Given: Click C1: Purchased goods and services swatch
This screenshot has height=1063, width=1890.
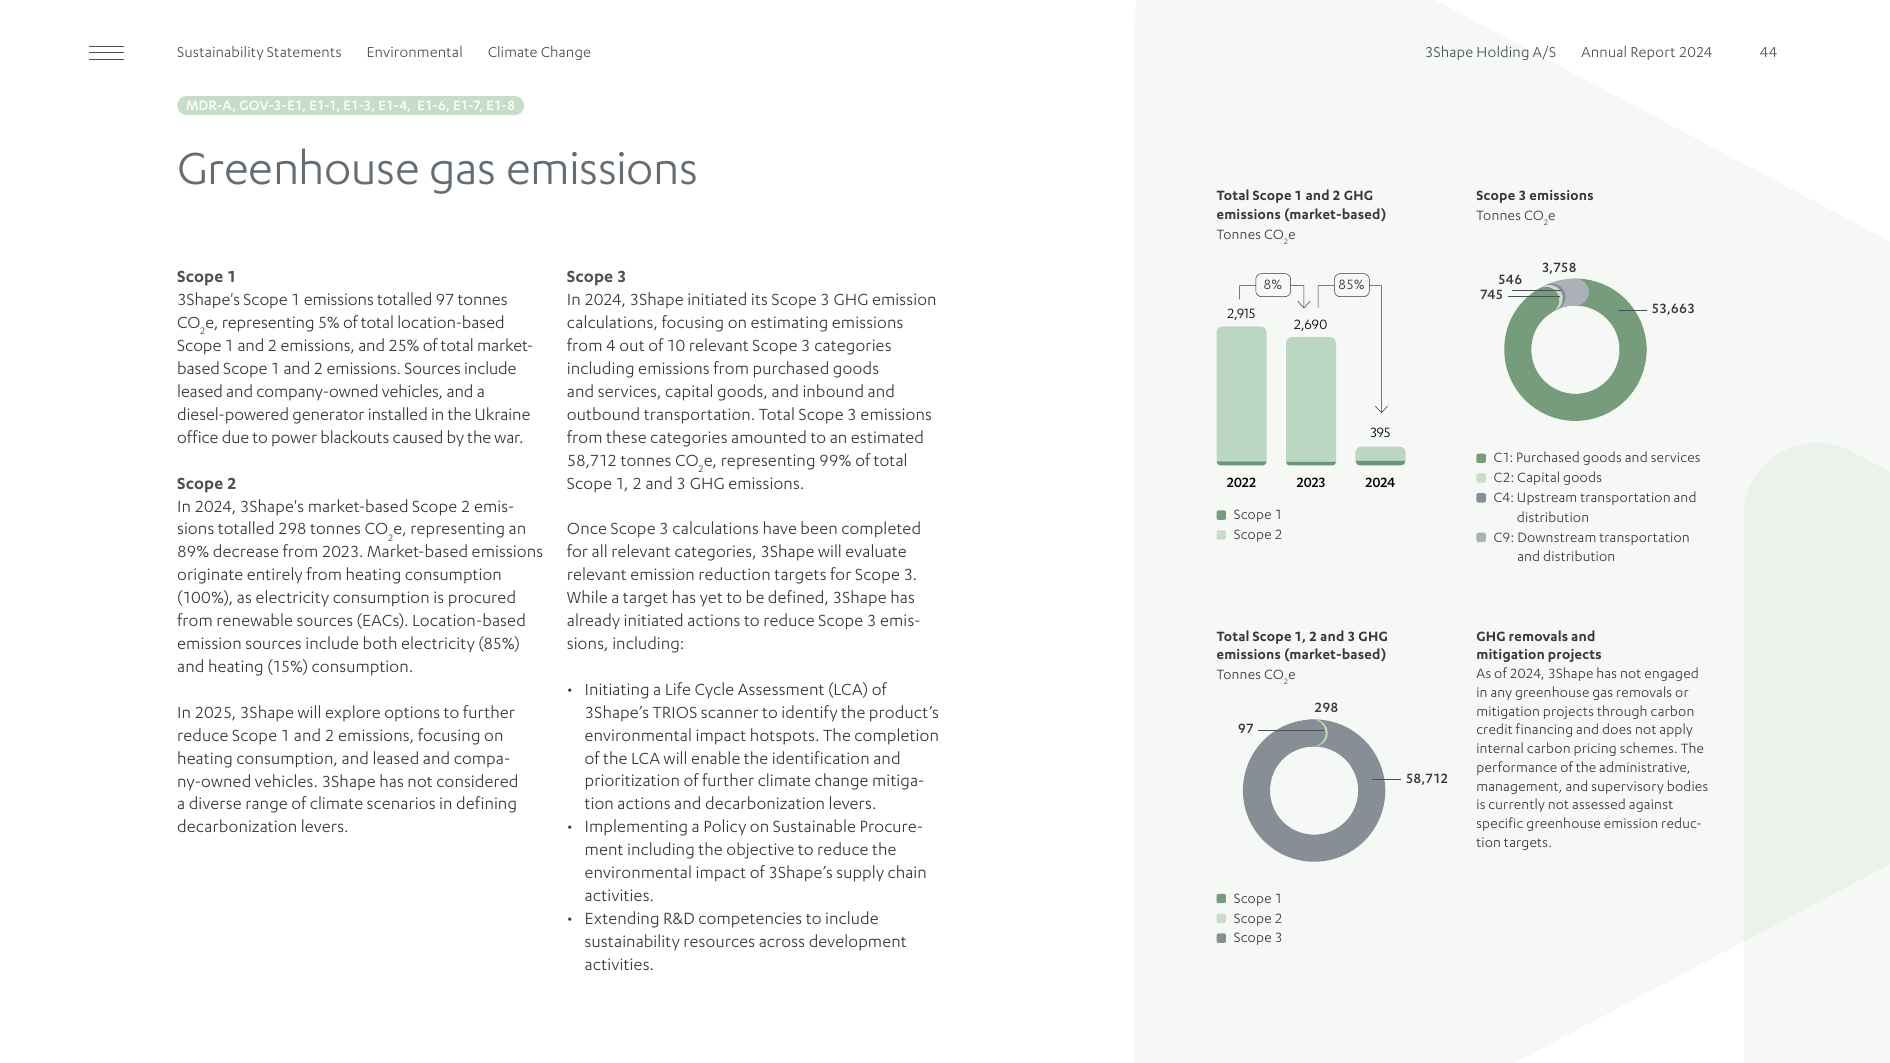Looking at the screenshot, I should [1481, 458].
